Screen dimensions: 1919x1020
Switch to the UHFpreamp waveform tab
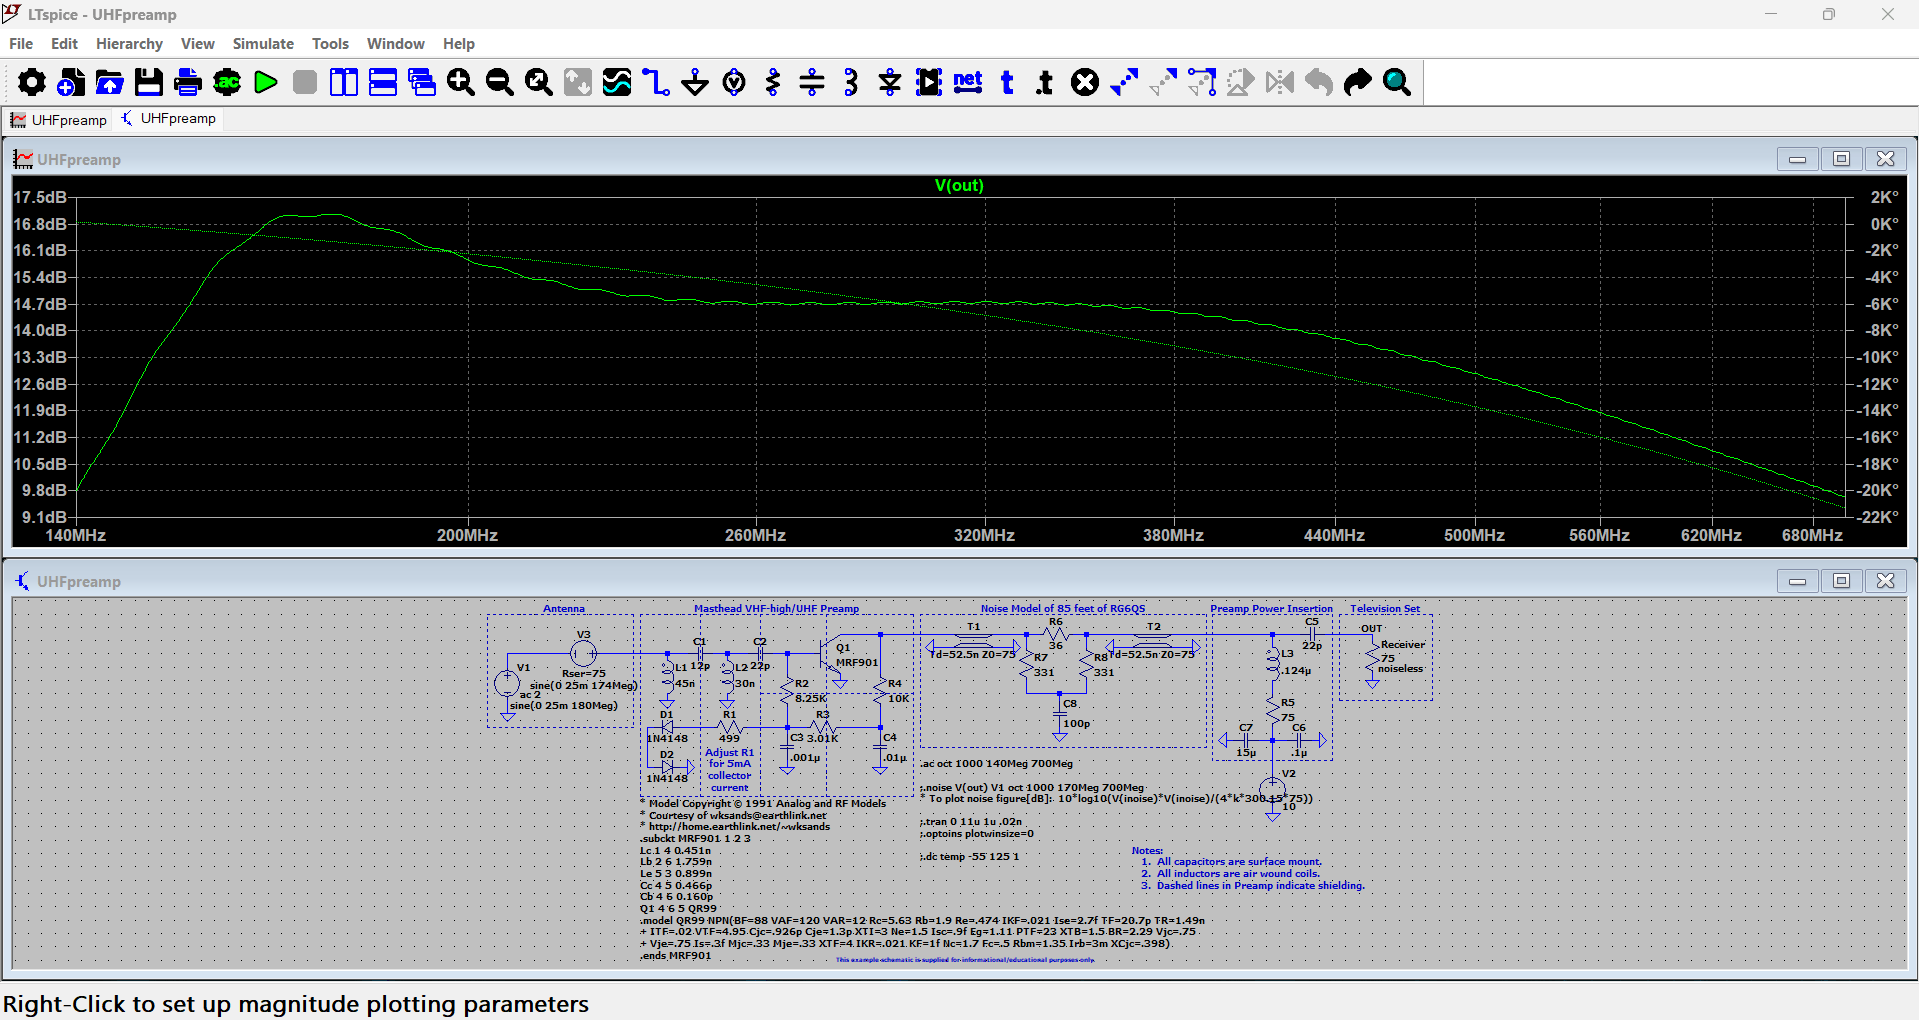[59, 120]
